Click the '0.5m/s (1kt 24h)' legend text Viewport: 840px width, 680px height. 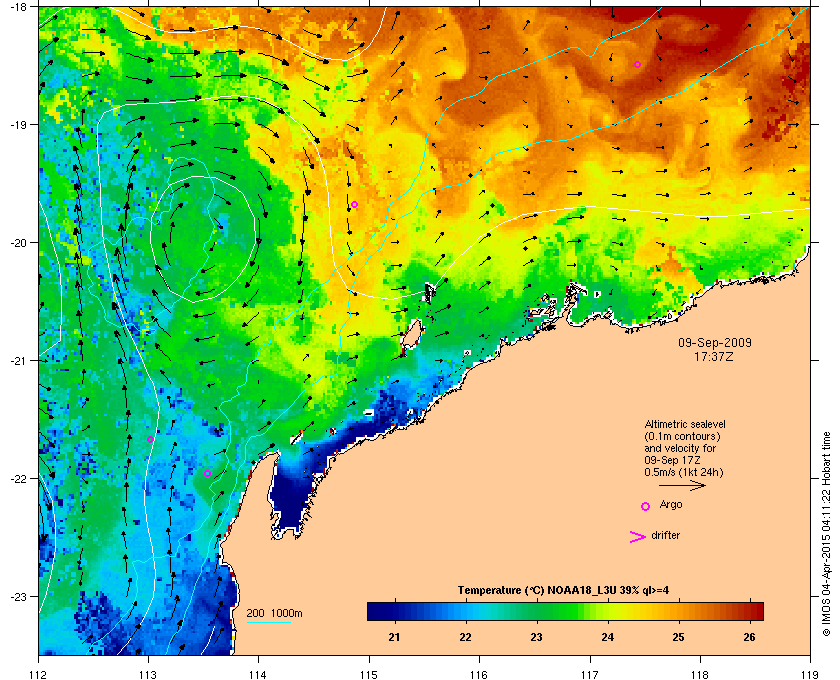pyautogui.click(x=684, y=473)
